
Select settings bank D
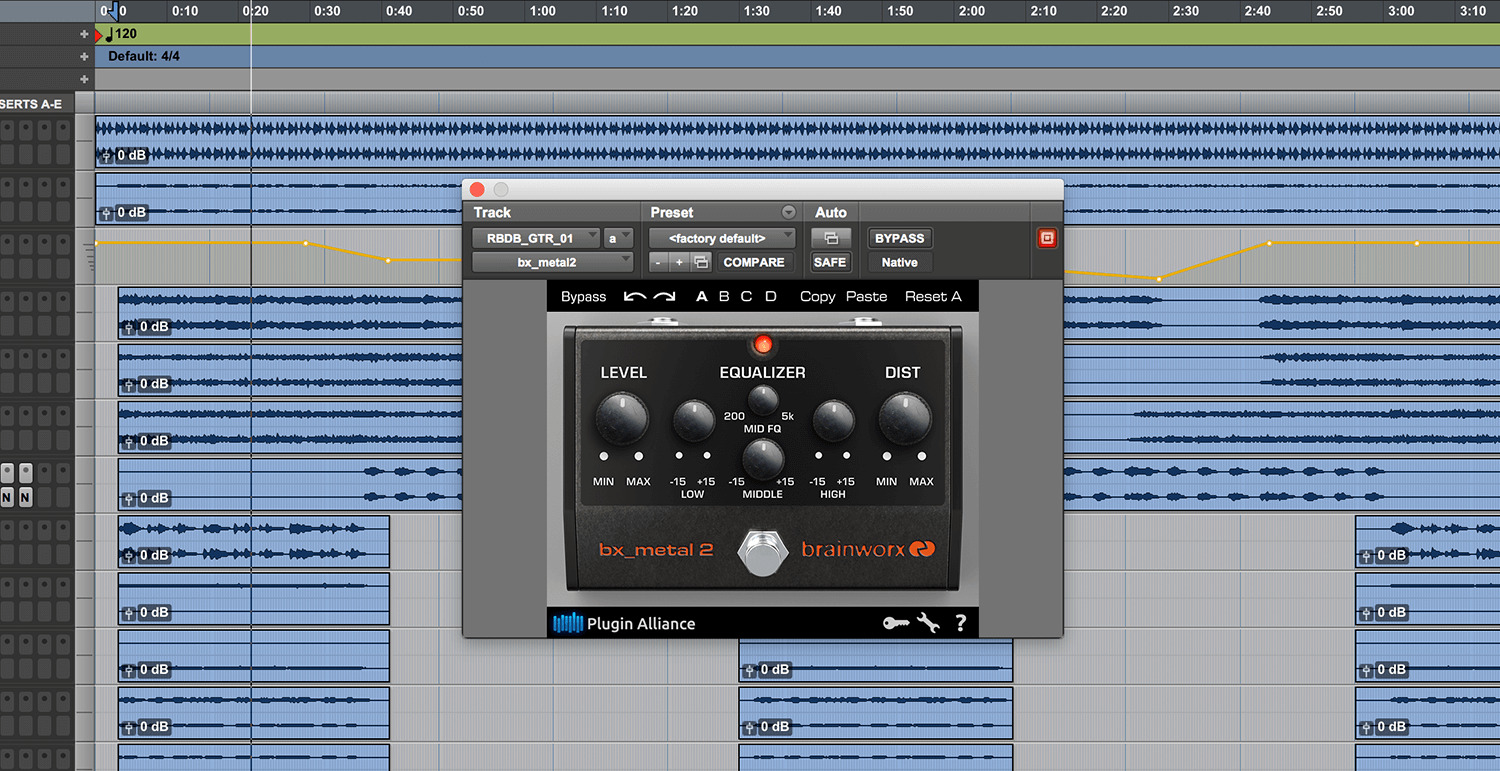[770, 296]
